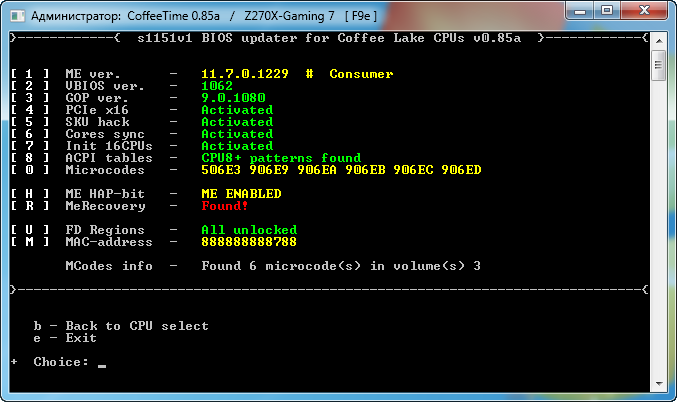Viewport: 677px width, 402px height.
Task: Click the scrollbar up arrow
Action: point(659,41)
